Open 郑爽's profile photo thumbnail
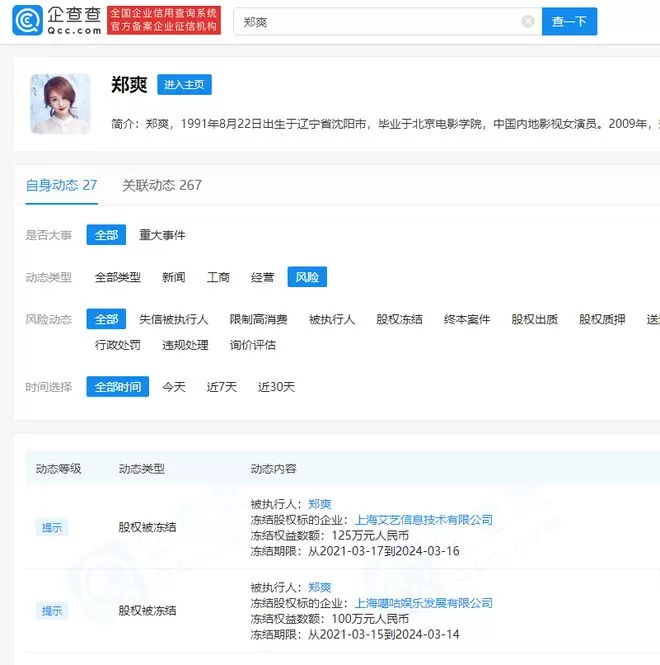Screen dimensions: 660x665 click(60, 104)
